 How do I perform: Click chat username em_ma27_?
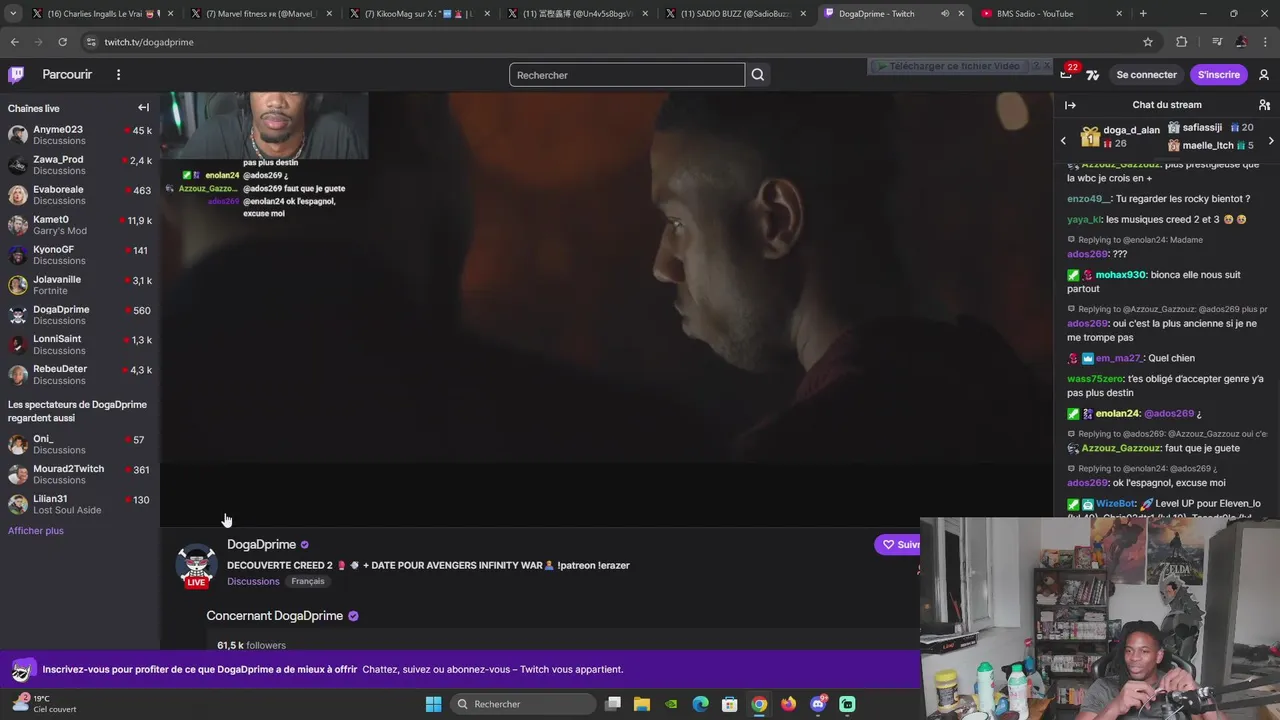1118,358
